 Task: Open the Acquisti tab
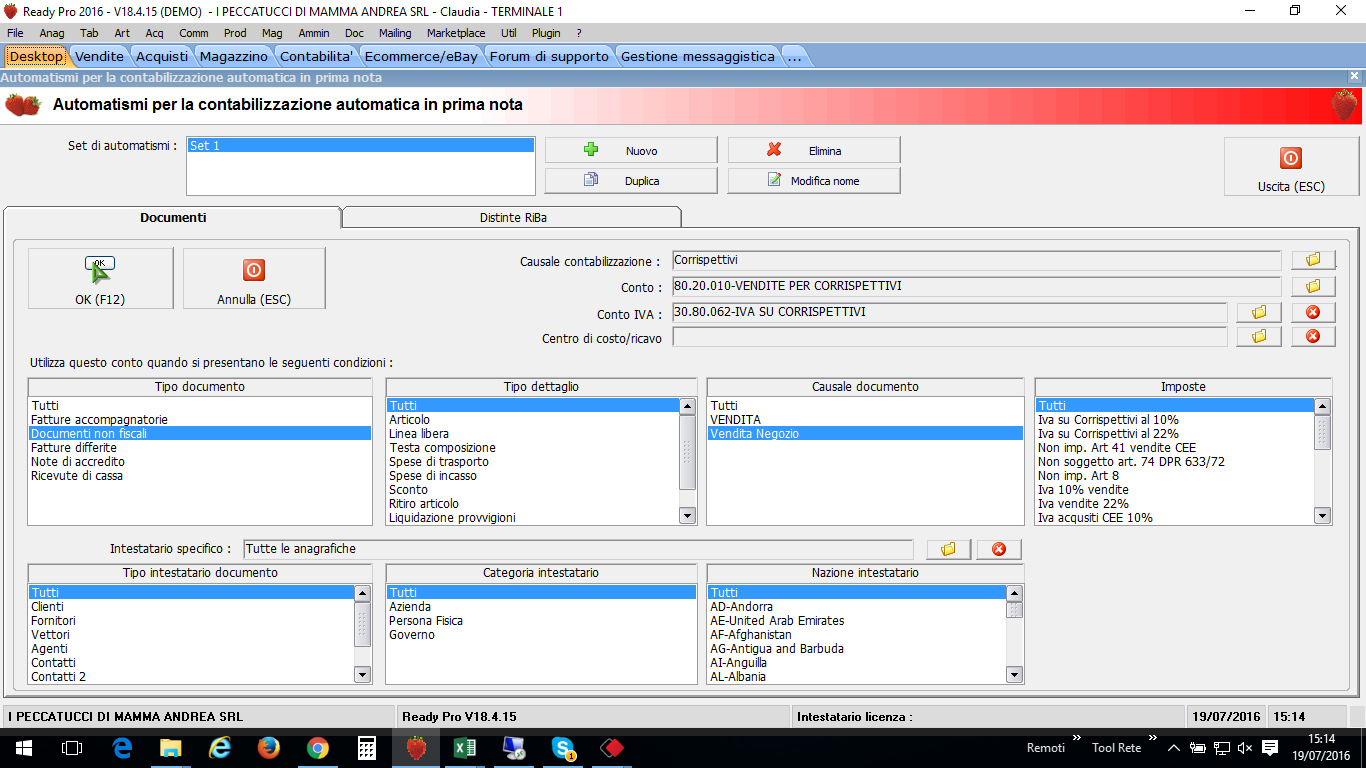coord(161,56)
